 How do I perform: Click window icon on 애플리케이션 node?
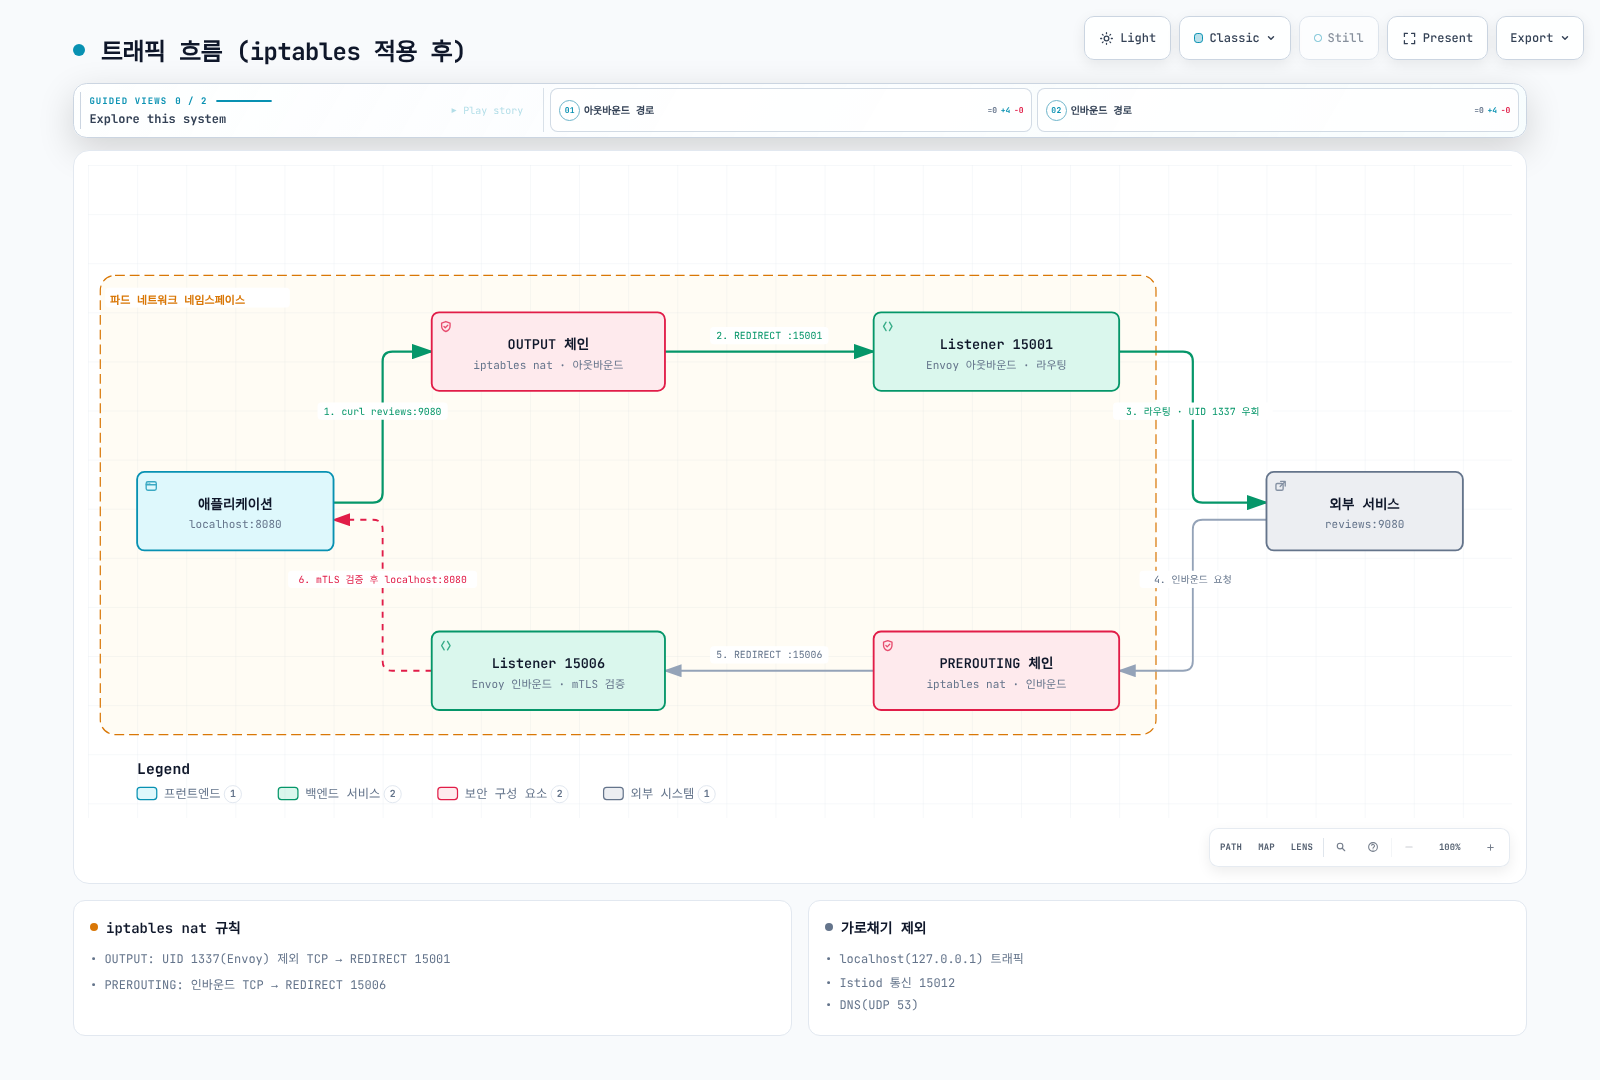[x=151, y=486]
